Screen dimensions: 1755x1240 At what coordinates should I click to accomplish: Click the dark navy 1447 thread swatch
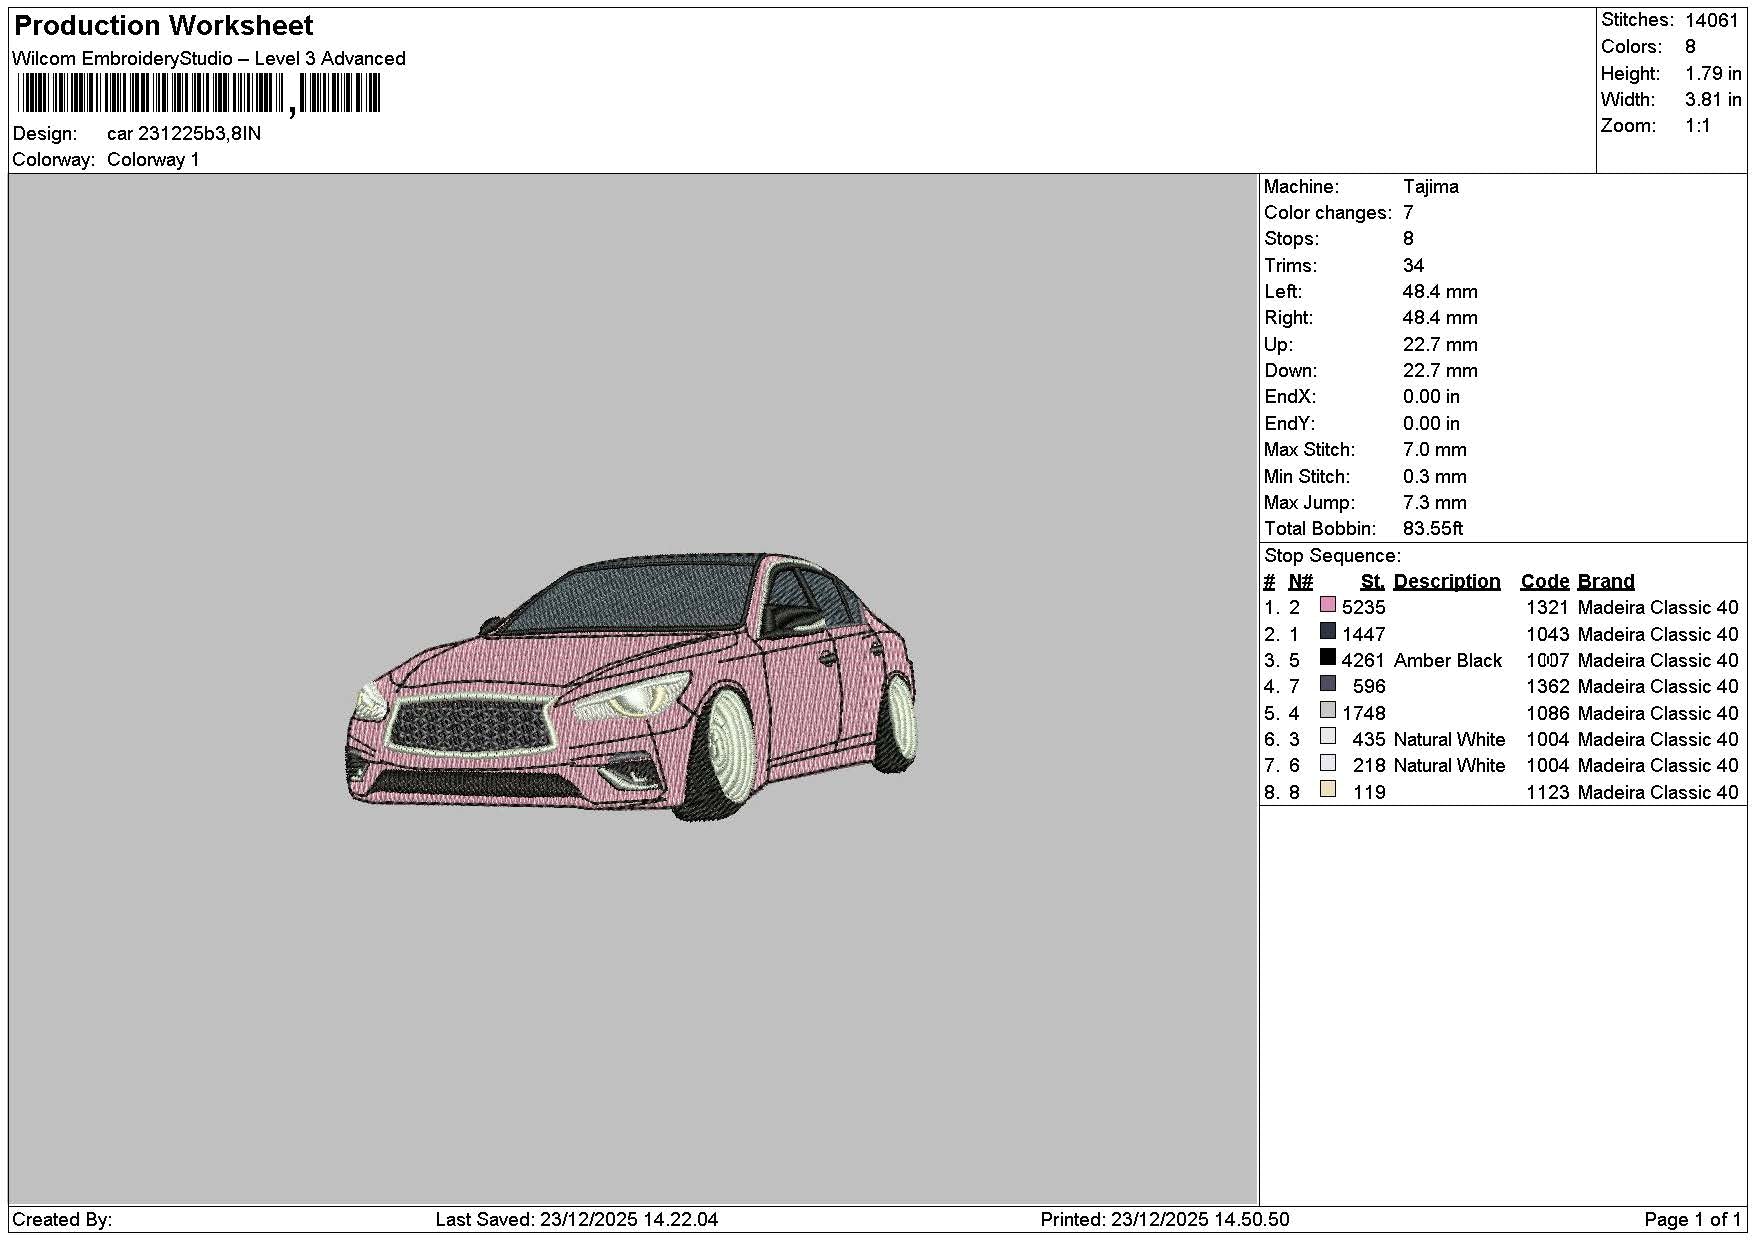1327,631
